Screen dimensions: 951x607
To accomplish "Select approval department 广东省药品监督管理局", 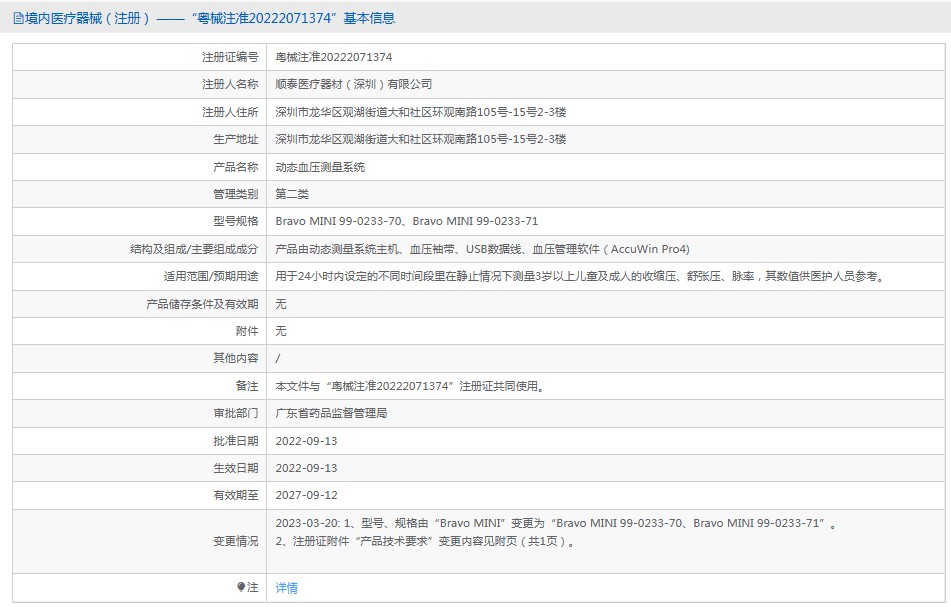I will pos(331,414).
